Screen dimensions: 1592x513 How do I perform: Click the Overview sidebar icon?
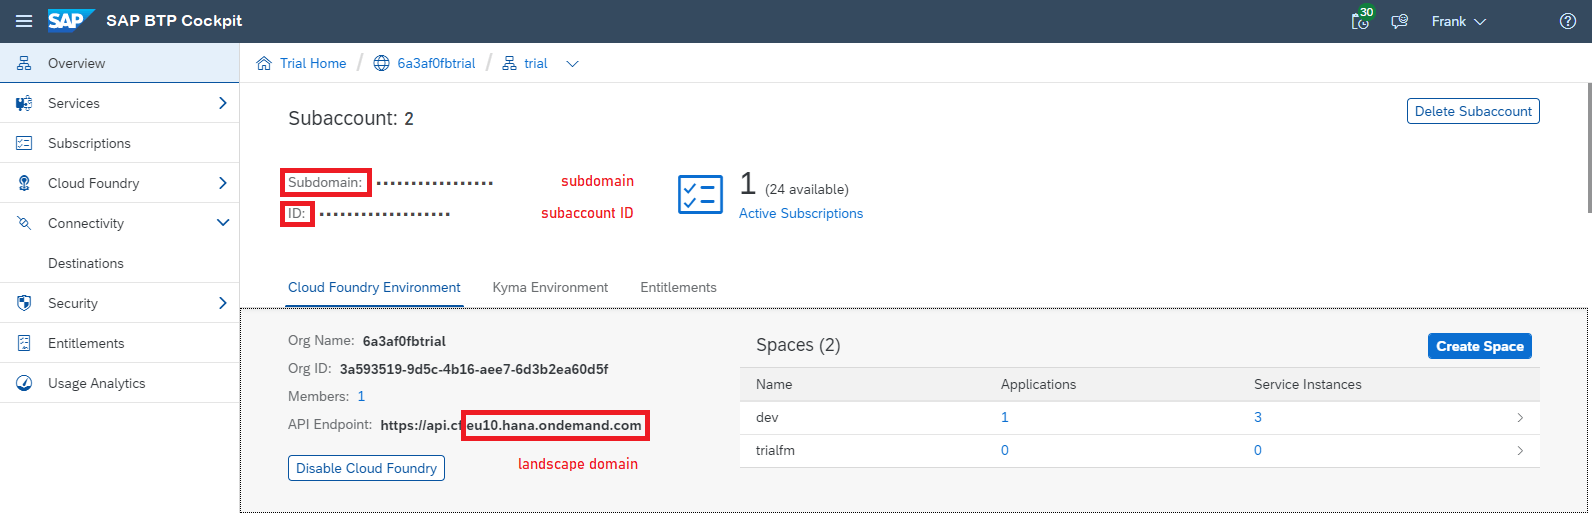point(24,63)
